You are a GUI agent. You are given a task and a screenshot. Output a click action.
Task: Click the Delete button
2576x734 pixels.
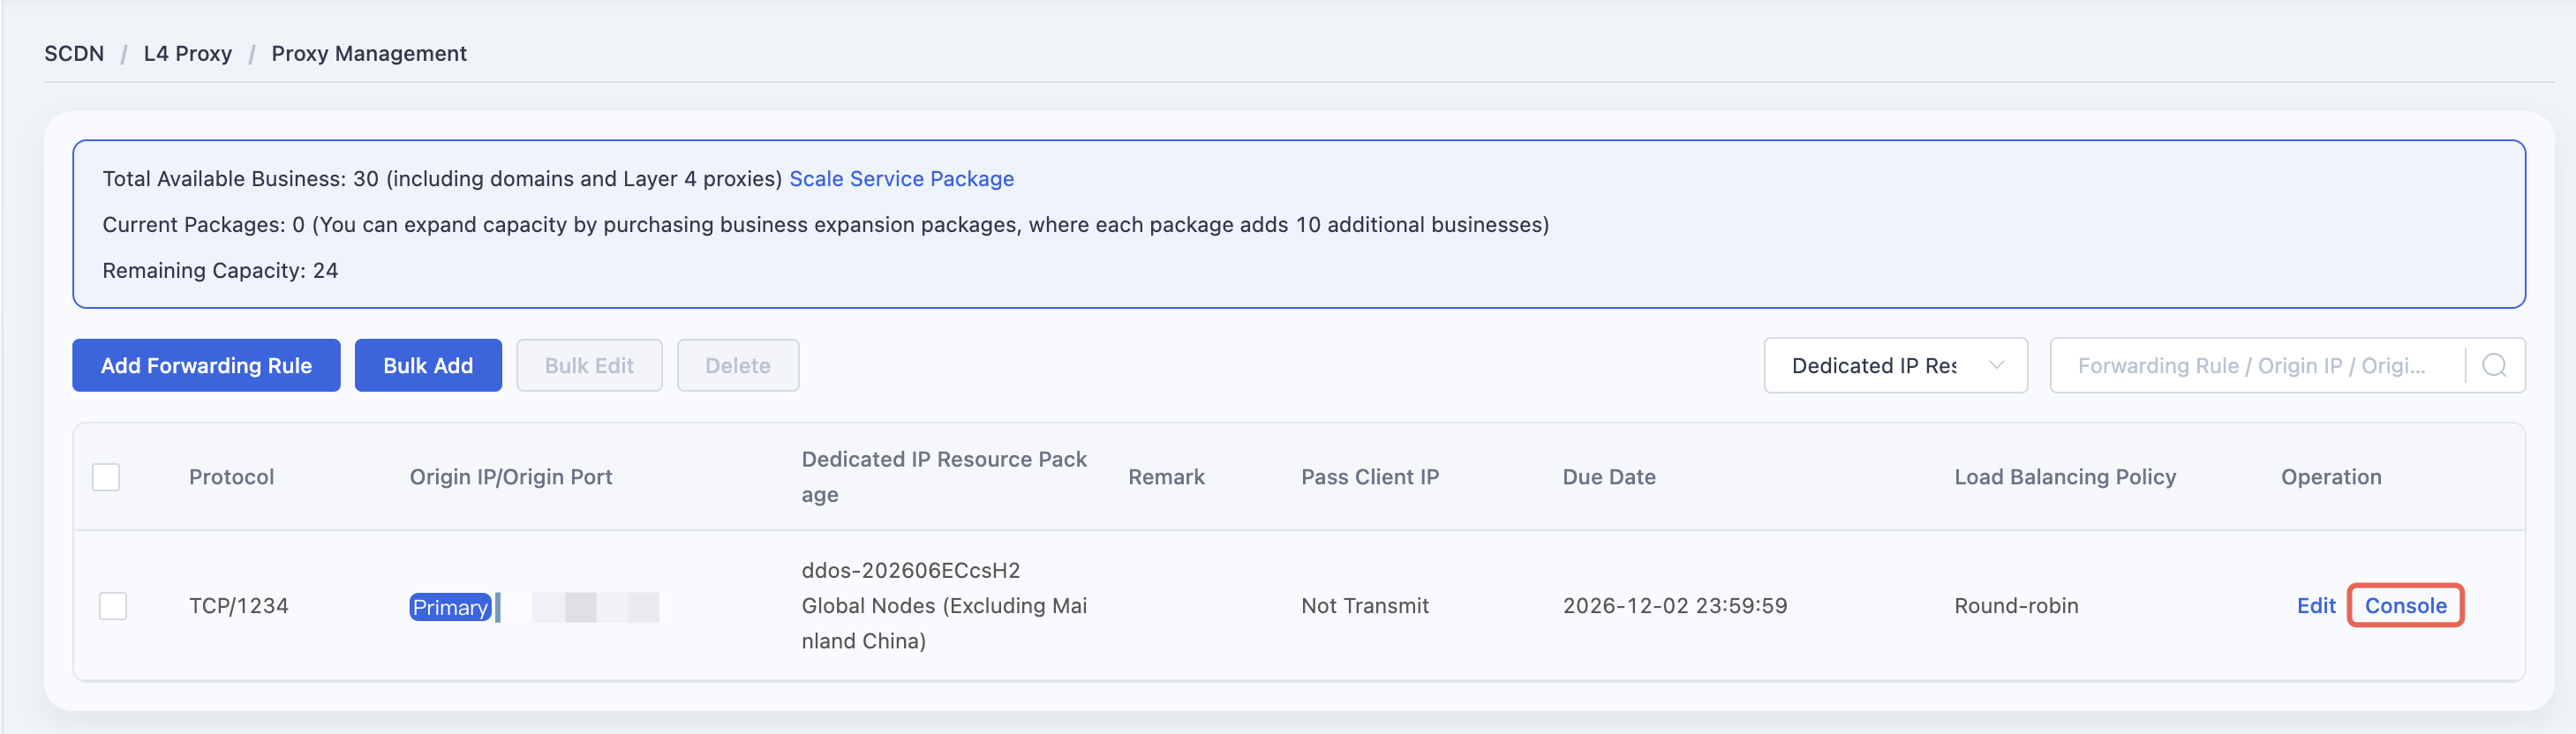pos(738,365)
